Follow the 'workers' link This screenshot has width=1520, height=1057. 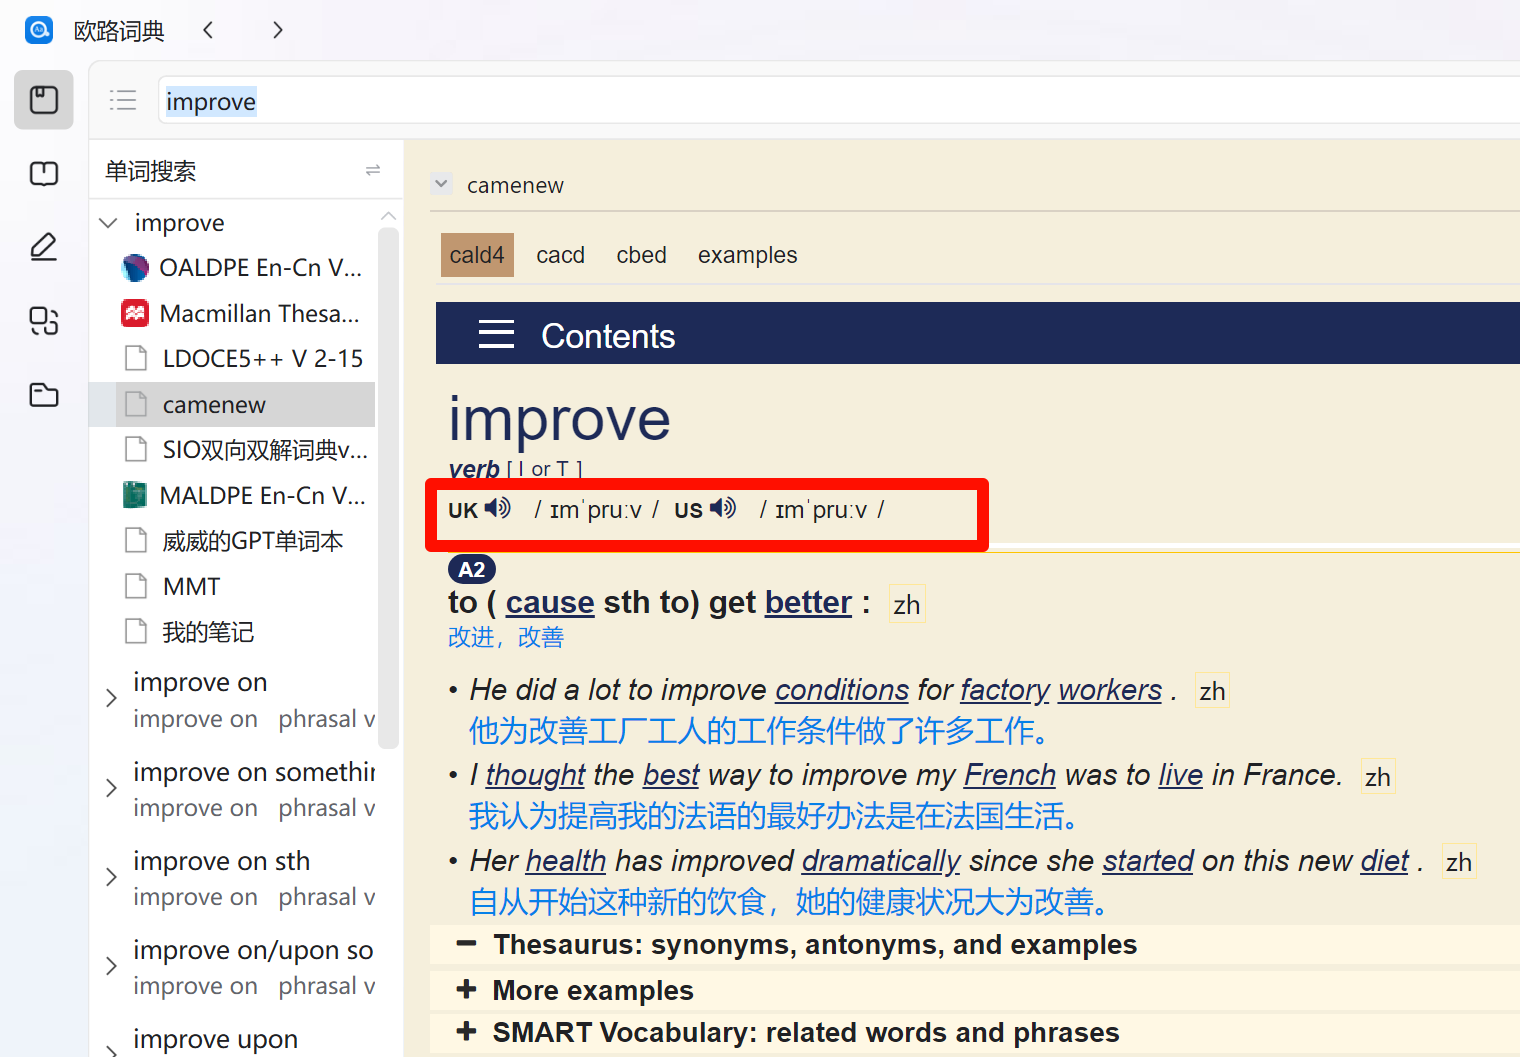(1110, 690)
